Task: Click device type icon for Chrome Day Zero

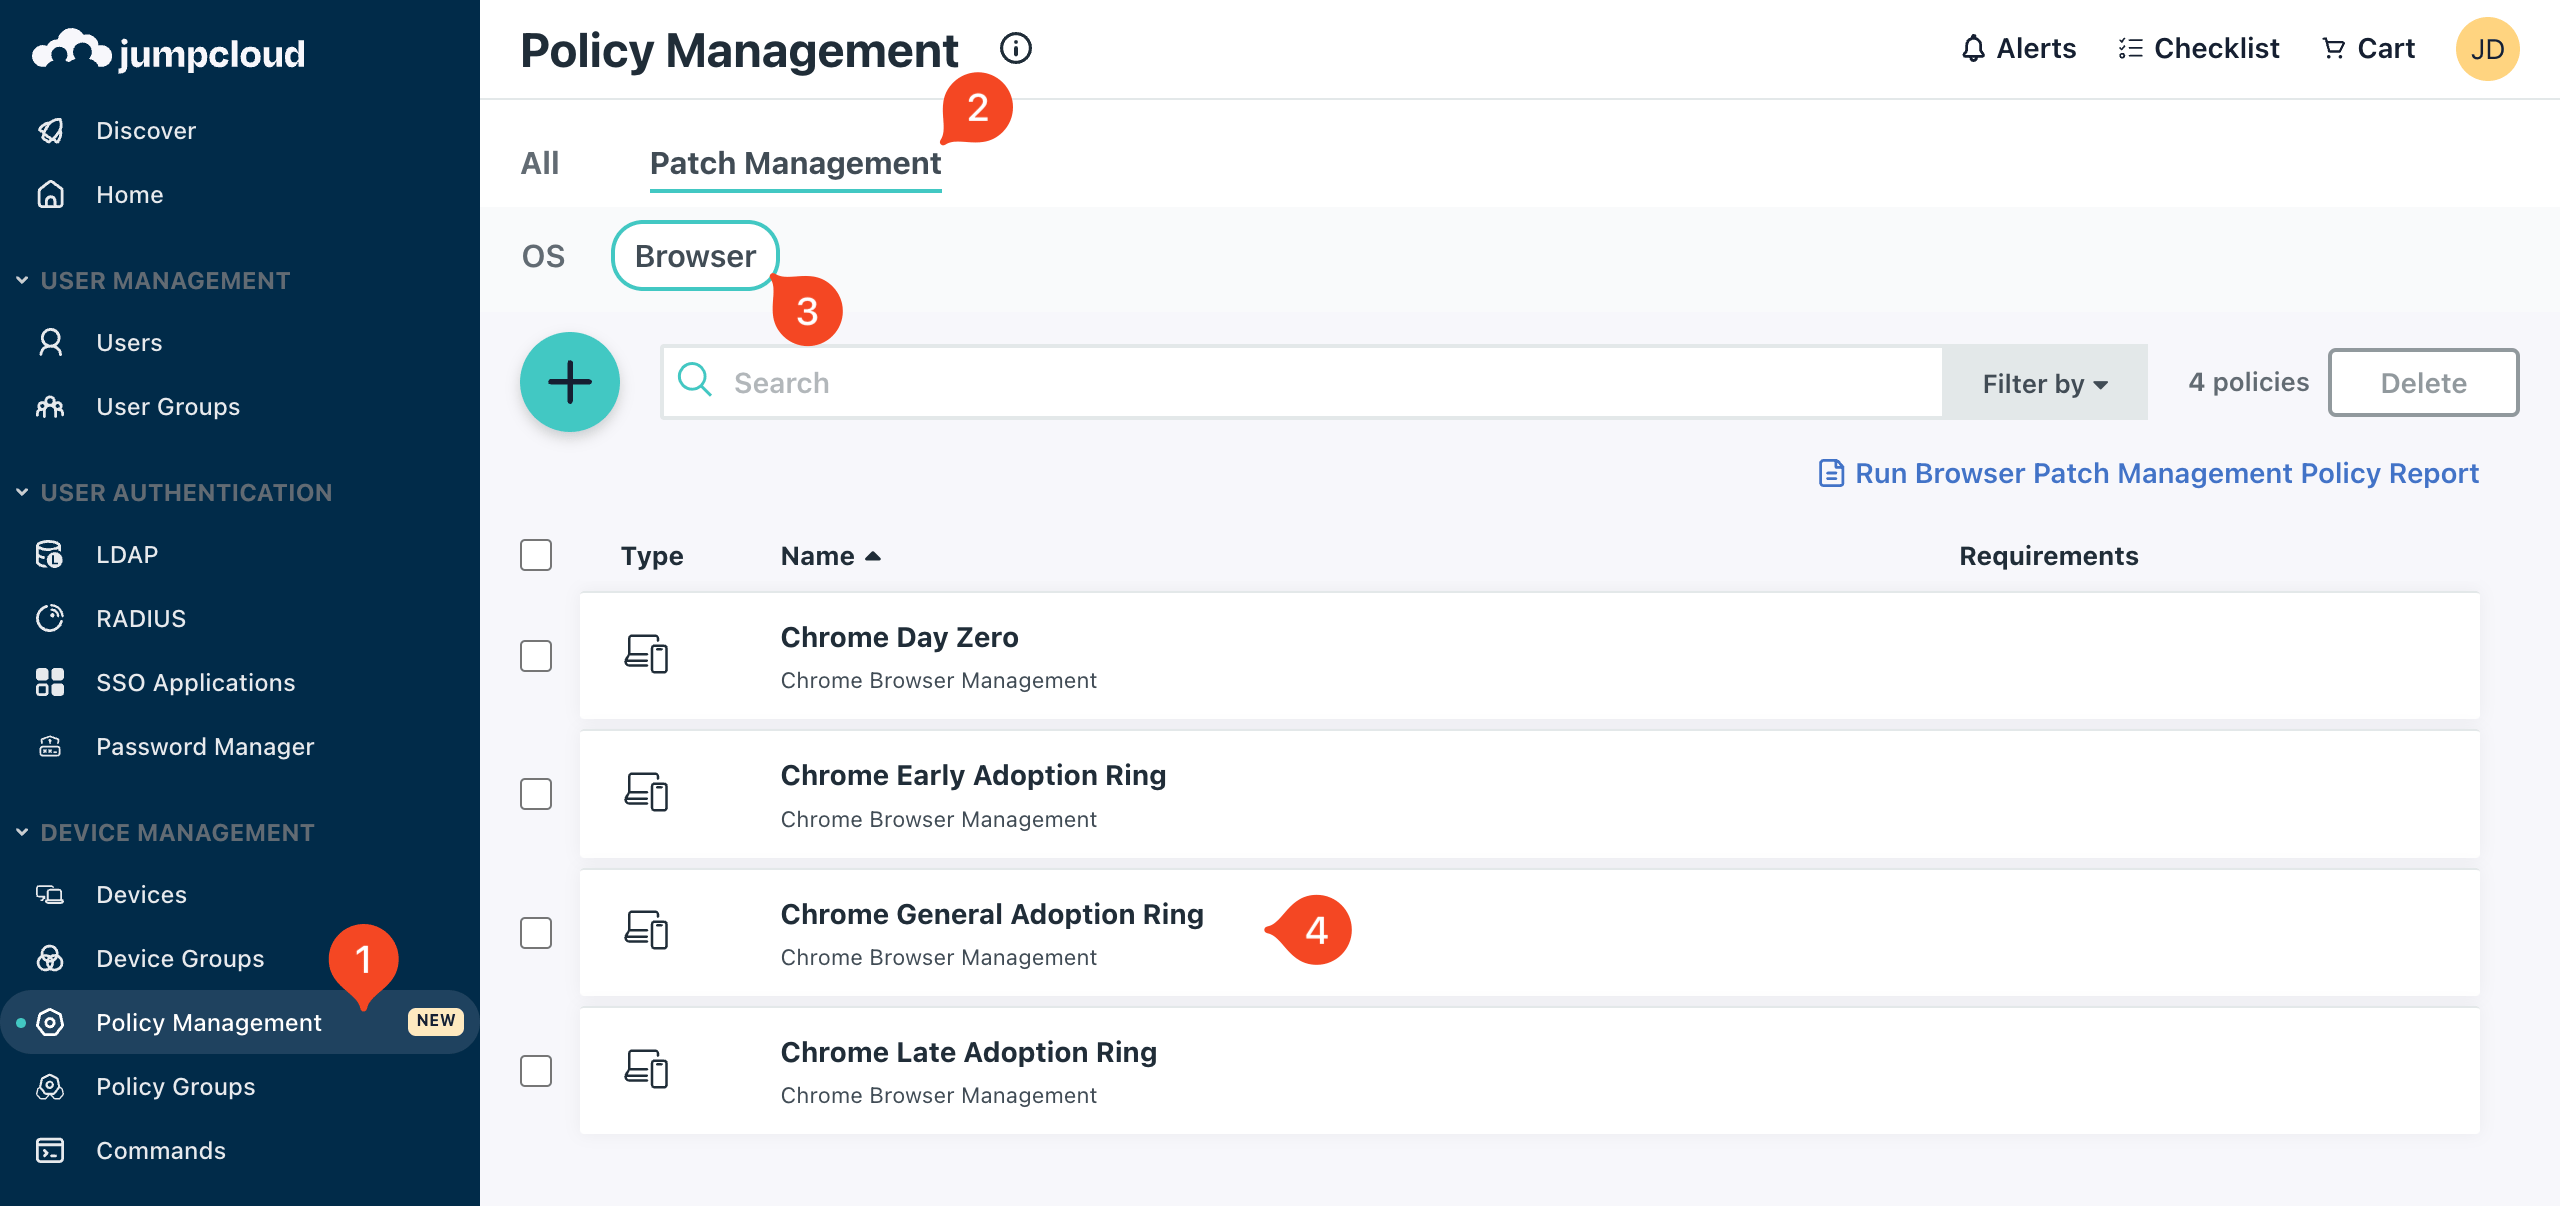Action: coord(646,655)
